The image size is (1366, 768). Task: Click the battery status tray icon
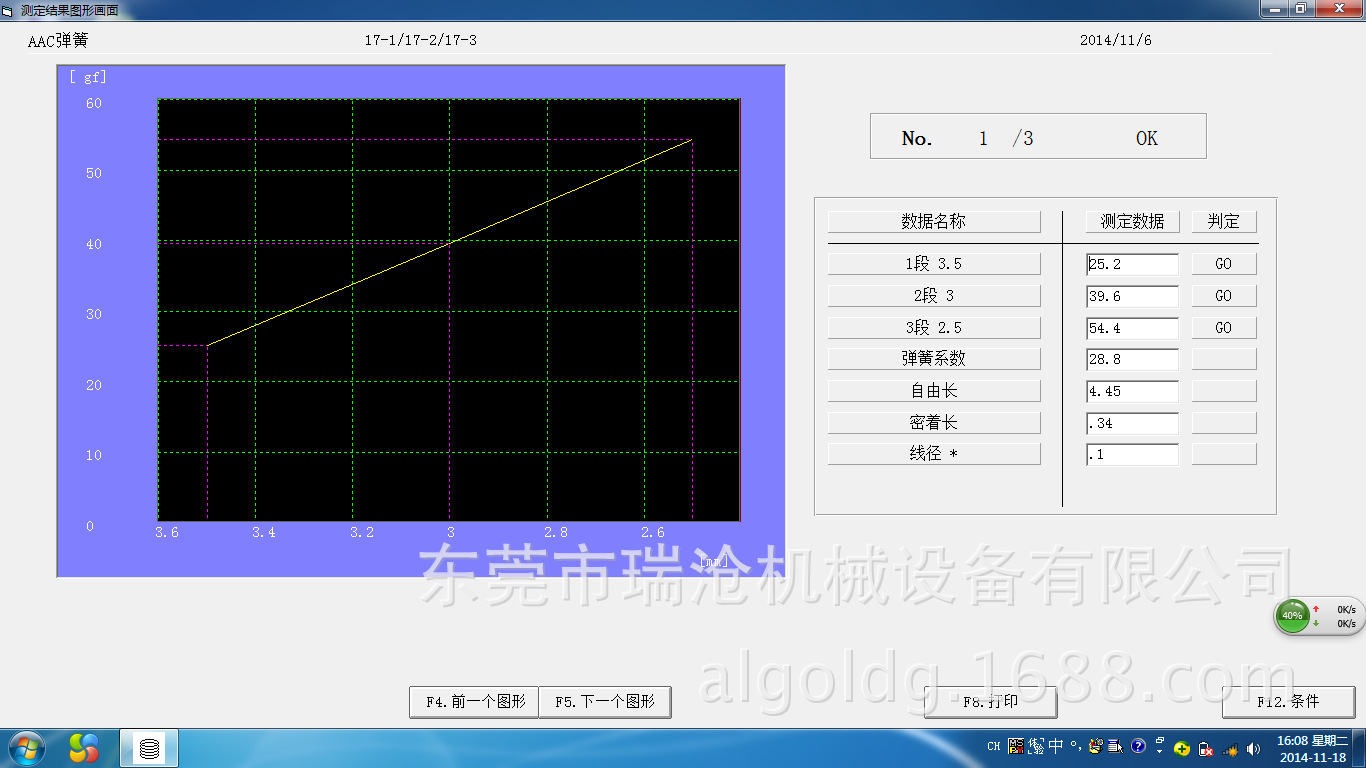click(1206, 749)
